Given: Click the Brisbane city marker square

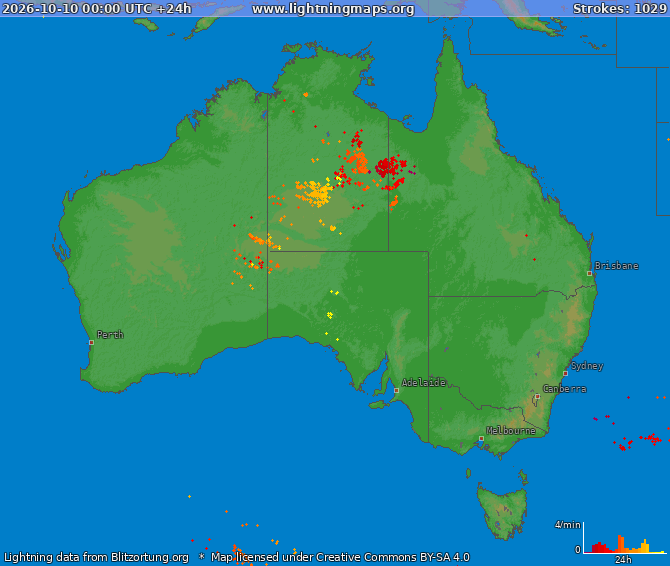Looking at the screenshot, I should 589,273.
